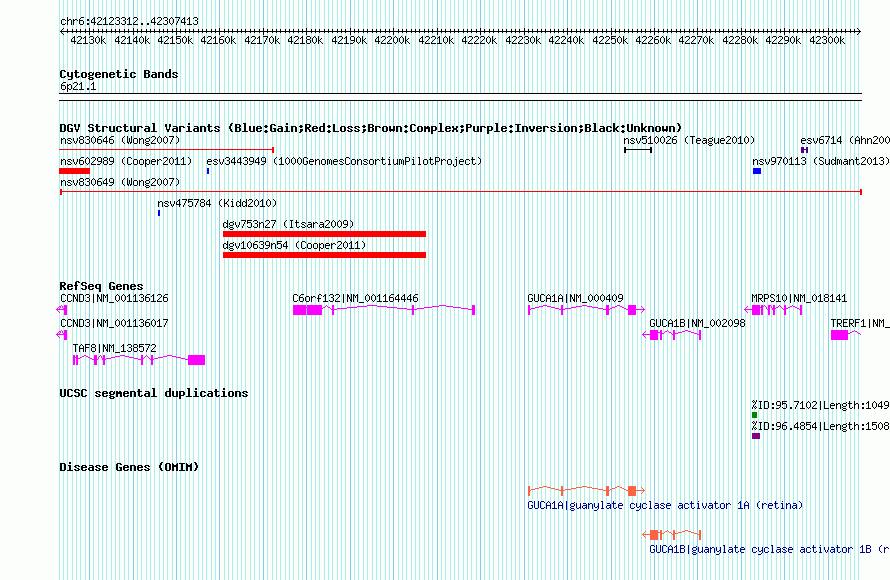Open the %ID:96.4854 duplication label
This screenshot has width=890, height=580.
pos(821,426)
